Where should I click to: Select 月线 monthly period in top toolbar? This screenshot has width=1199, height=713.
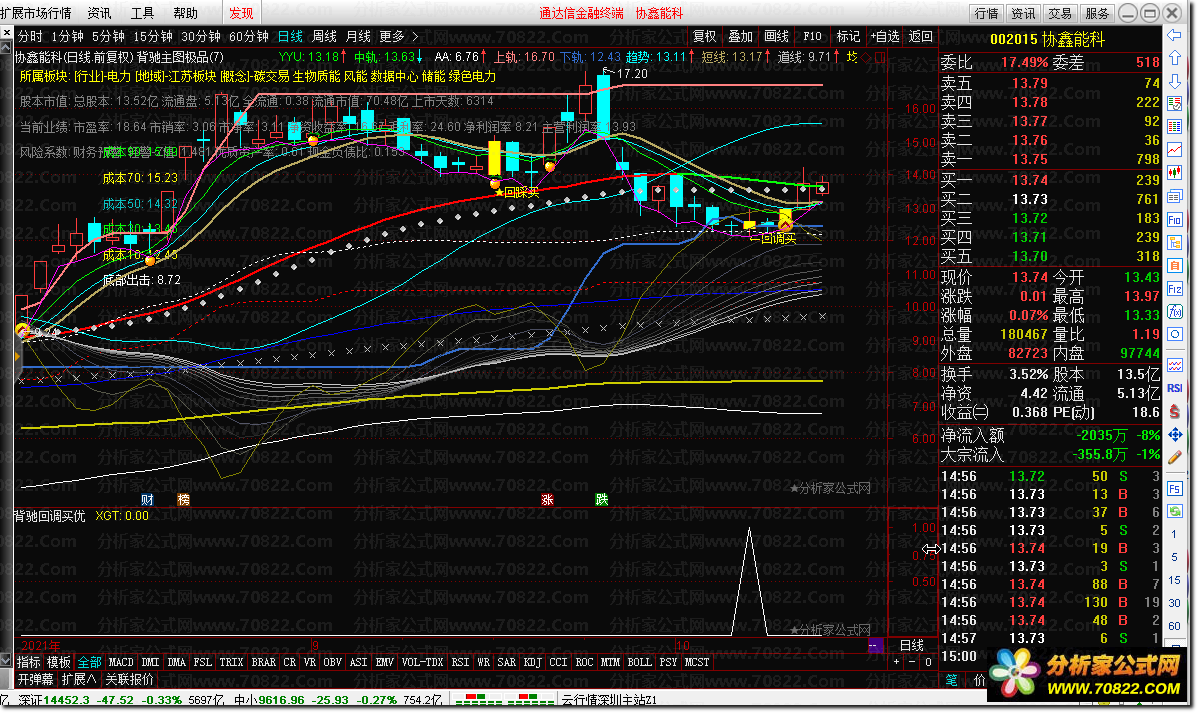coord(358,36)
